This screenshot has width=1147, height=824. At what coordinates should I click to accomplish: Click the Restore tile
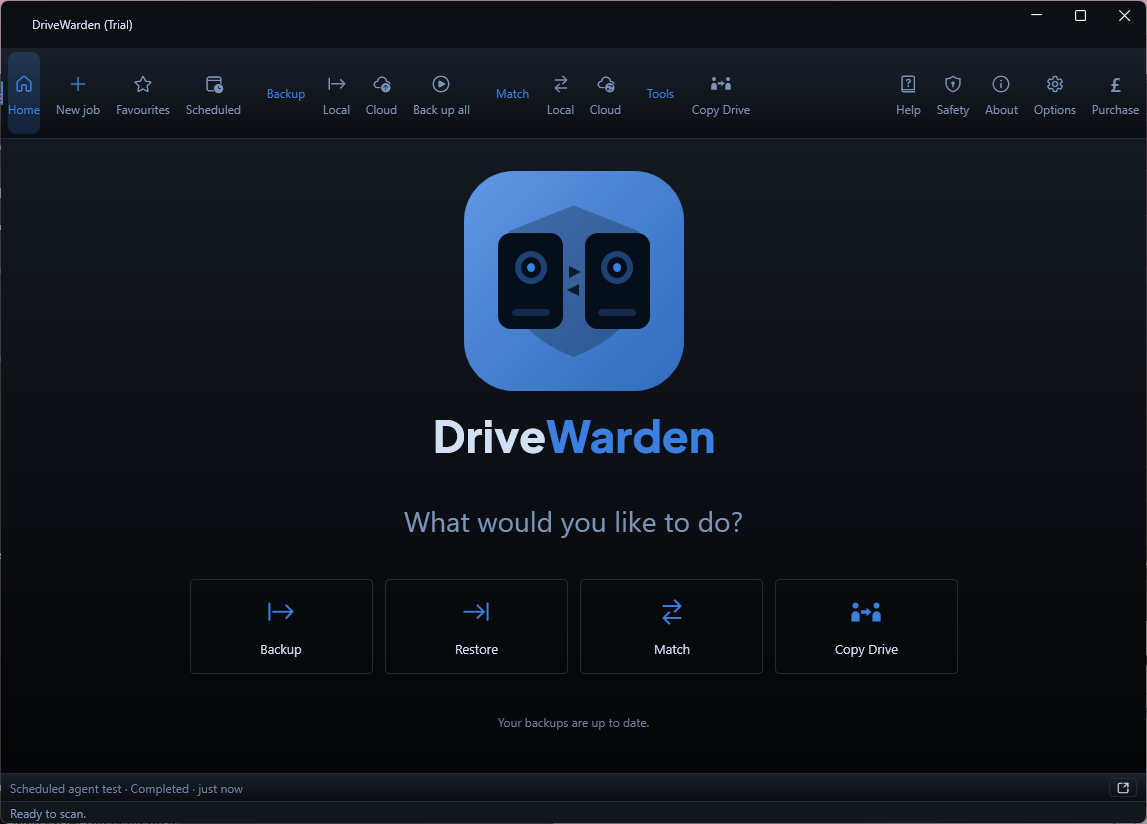tap(476, 626)
